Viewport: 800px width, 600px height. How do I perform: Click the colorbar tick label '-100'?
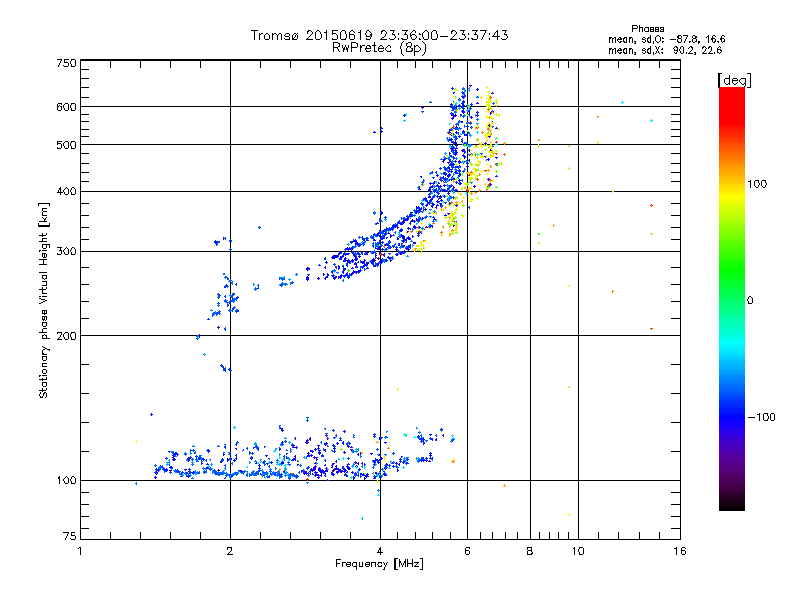click(761, 417)
